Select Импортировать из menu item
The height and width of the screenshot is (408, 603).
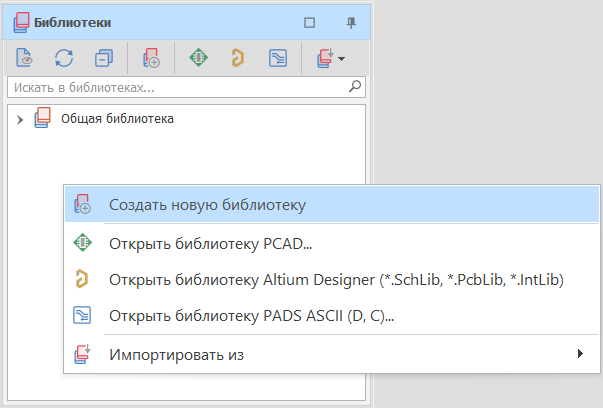point(332,354)
